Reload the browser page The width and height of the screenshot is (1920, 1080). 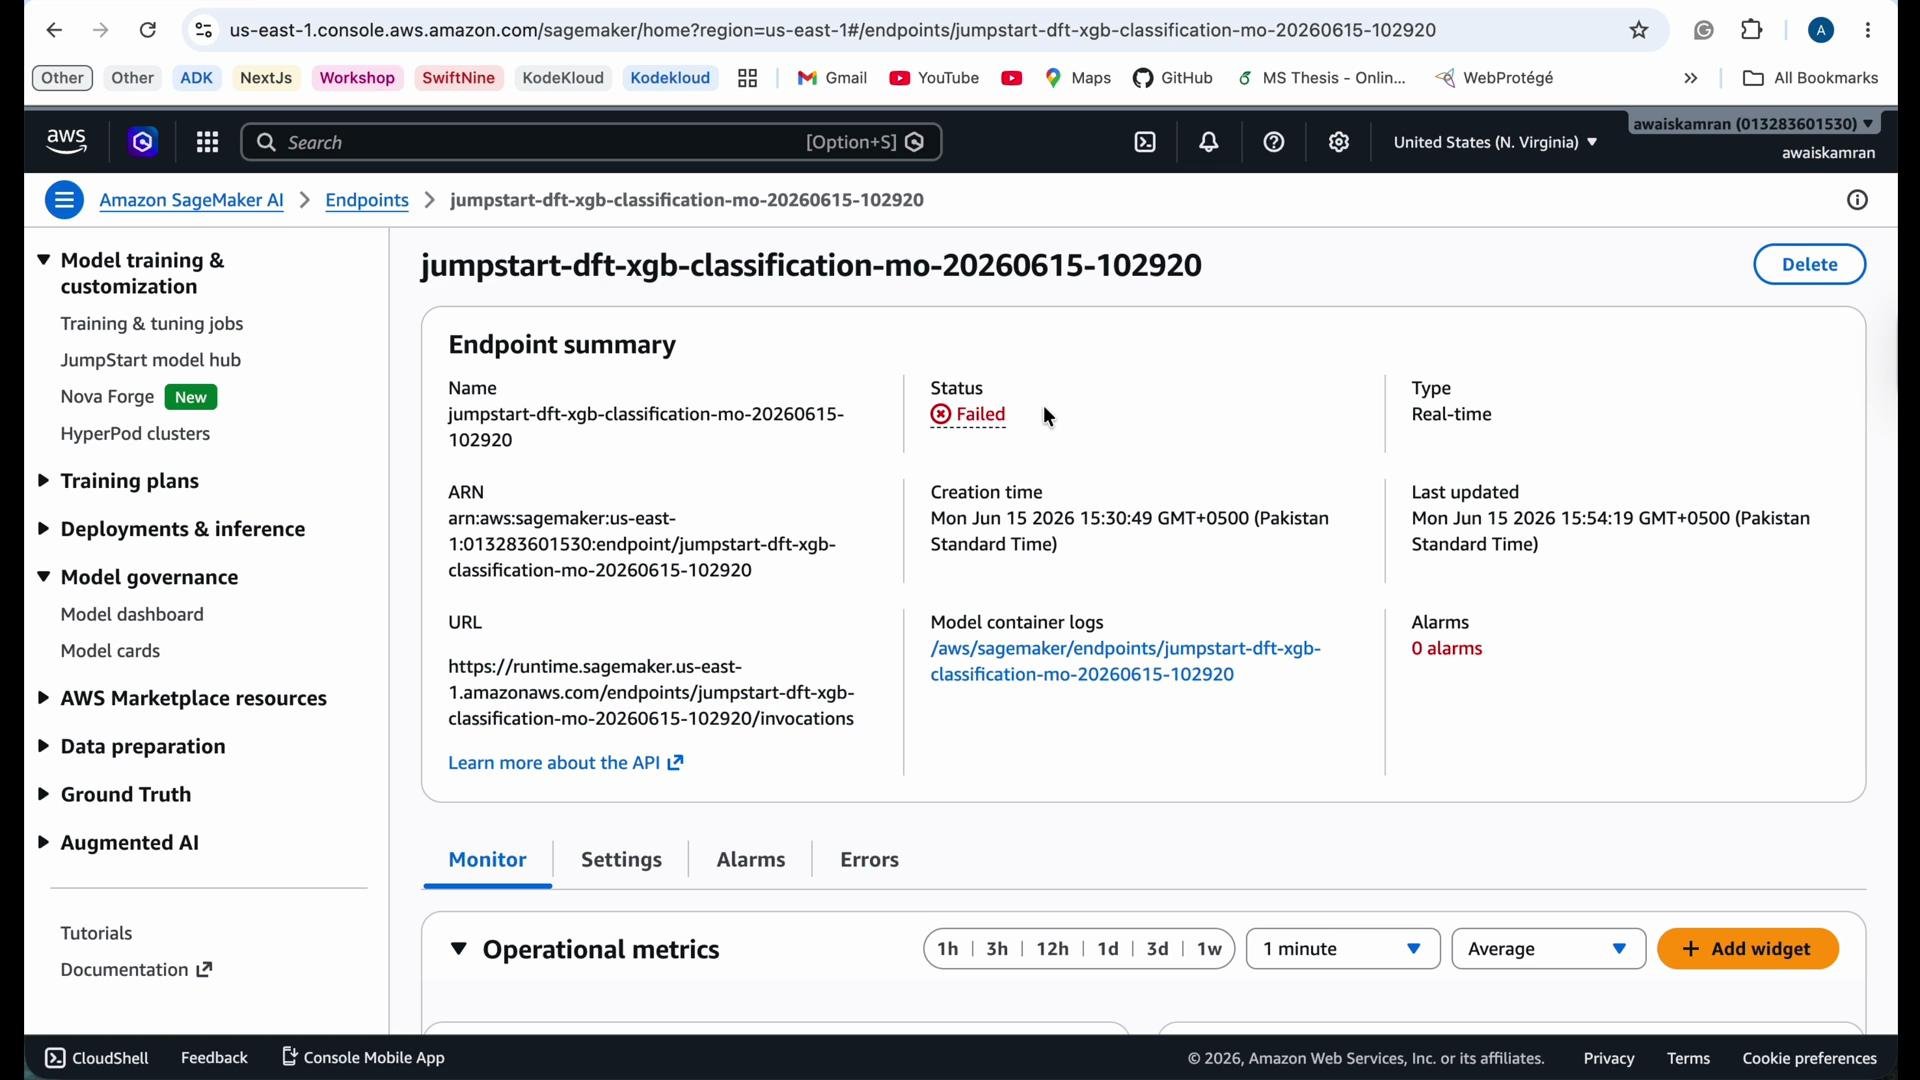pyautogui.click(x=148, y=30)
